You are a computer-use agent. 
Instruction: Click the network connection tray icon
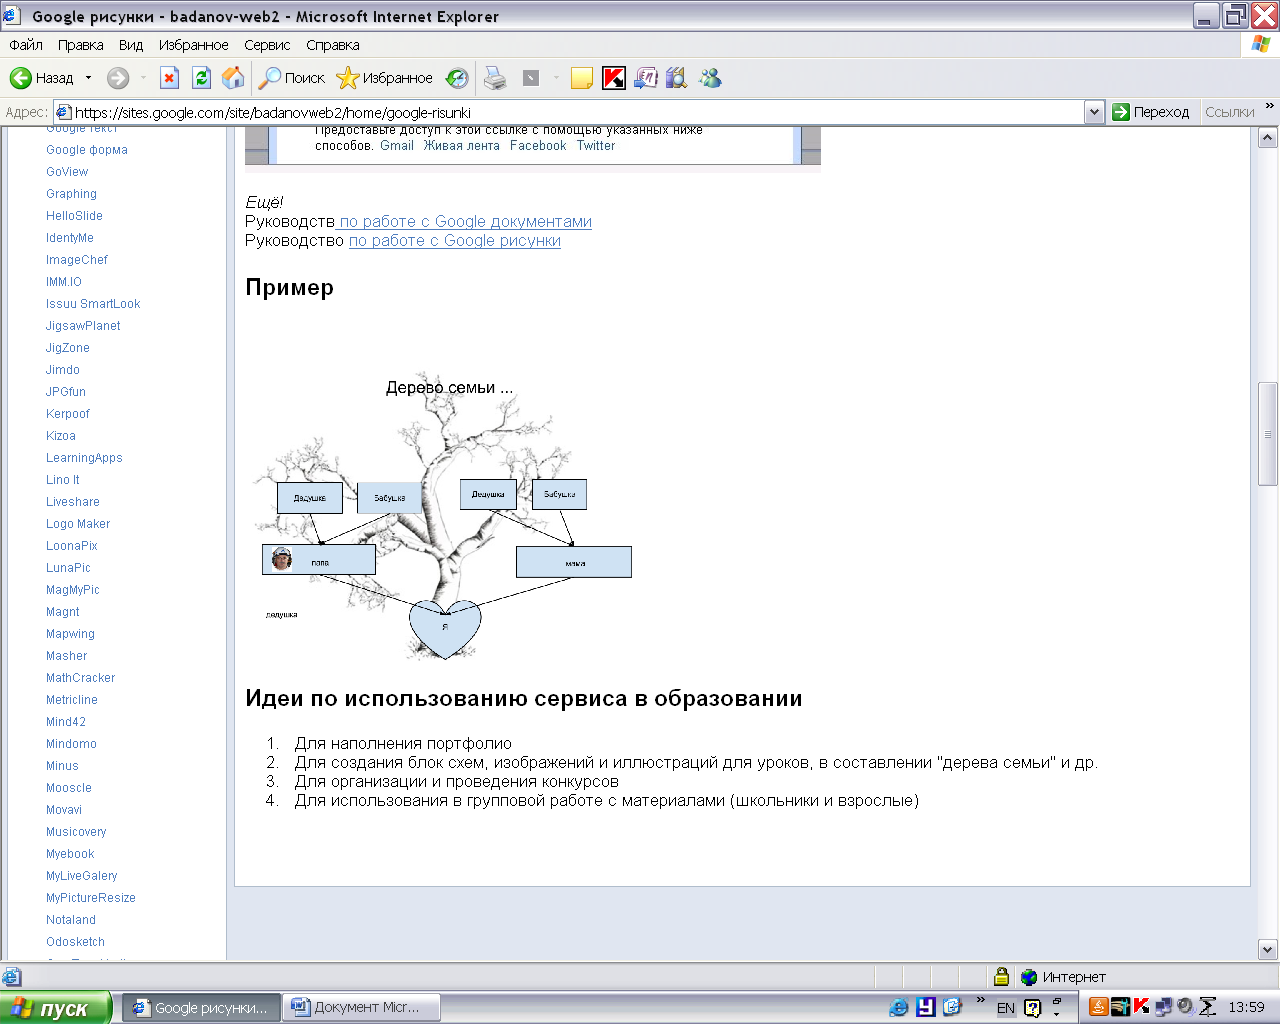pos(1163,1007)
